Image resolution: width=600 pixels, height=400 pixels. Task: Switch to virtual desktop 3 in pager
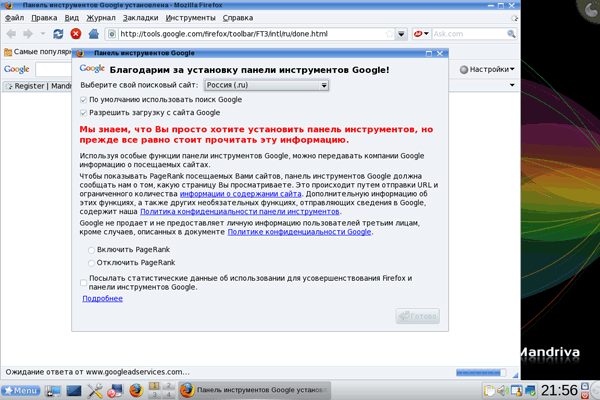pyautogui.click(x=154, y=394)
